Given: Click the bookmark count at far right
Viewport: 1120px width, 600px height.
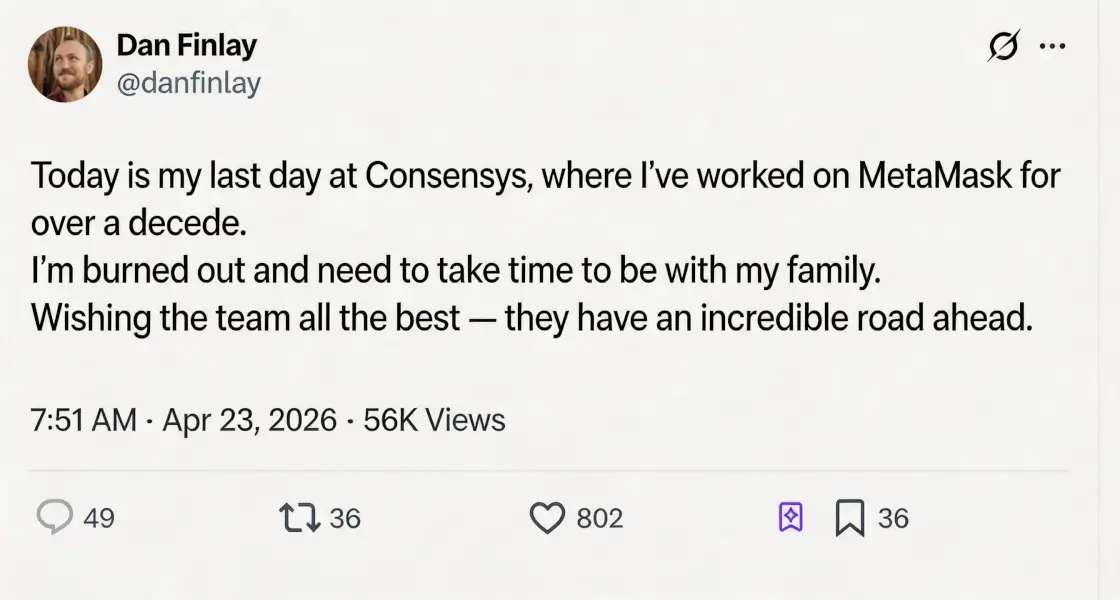Looking at the screenshot, I should coord(893,518).
